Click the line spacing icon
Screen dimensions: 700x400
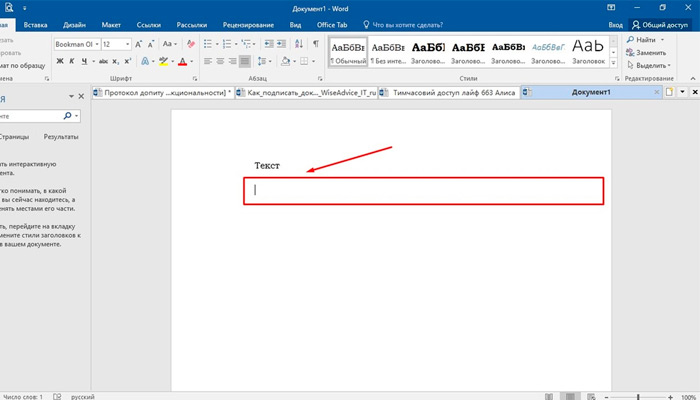tap(262, 61)
